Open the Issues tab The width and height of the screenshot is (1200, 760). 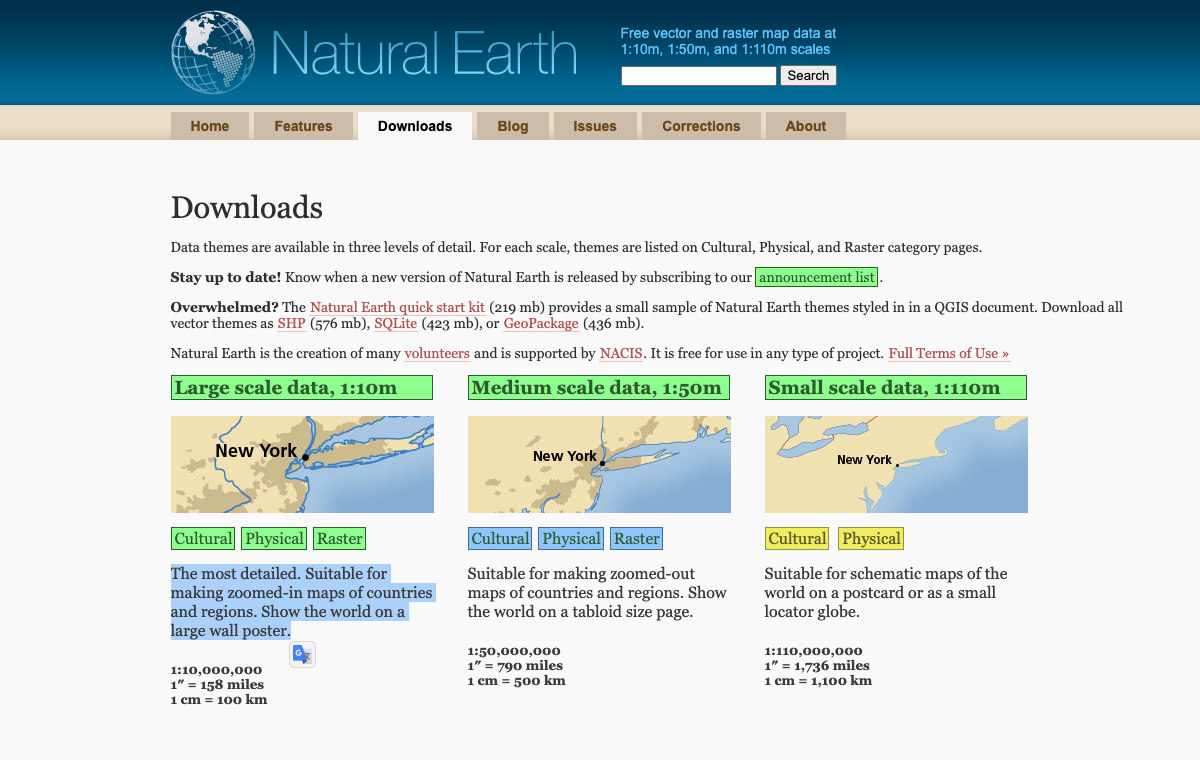(x=595, y=126)
